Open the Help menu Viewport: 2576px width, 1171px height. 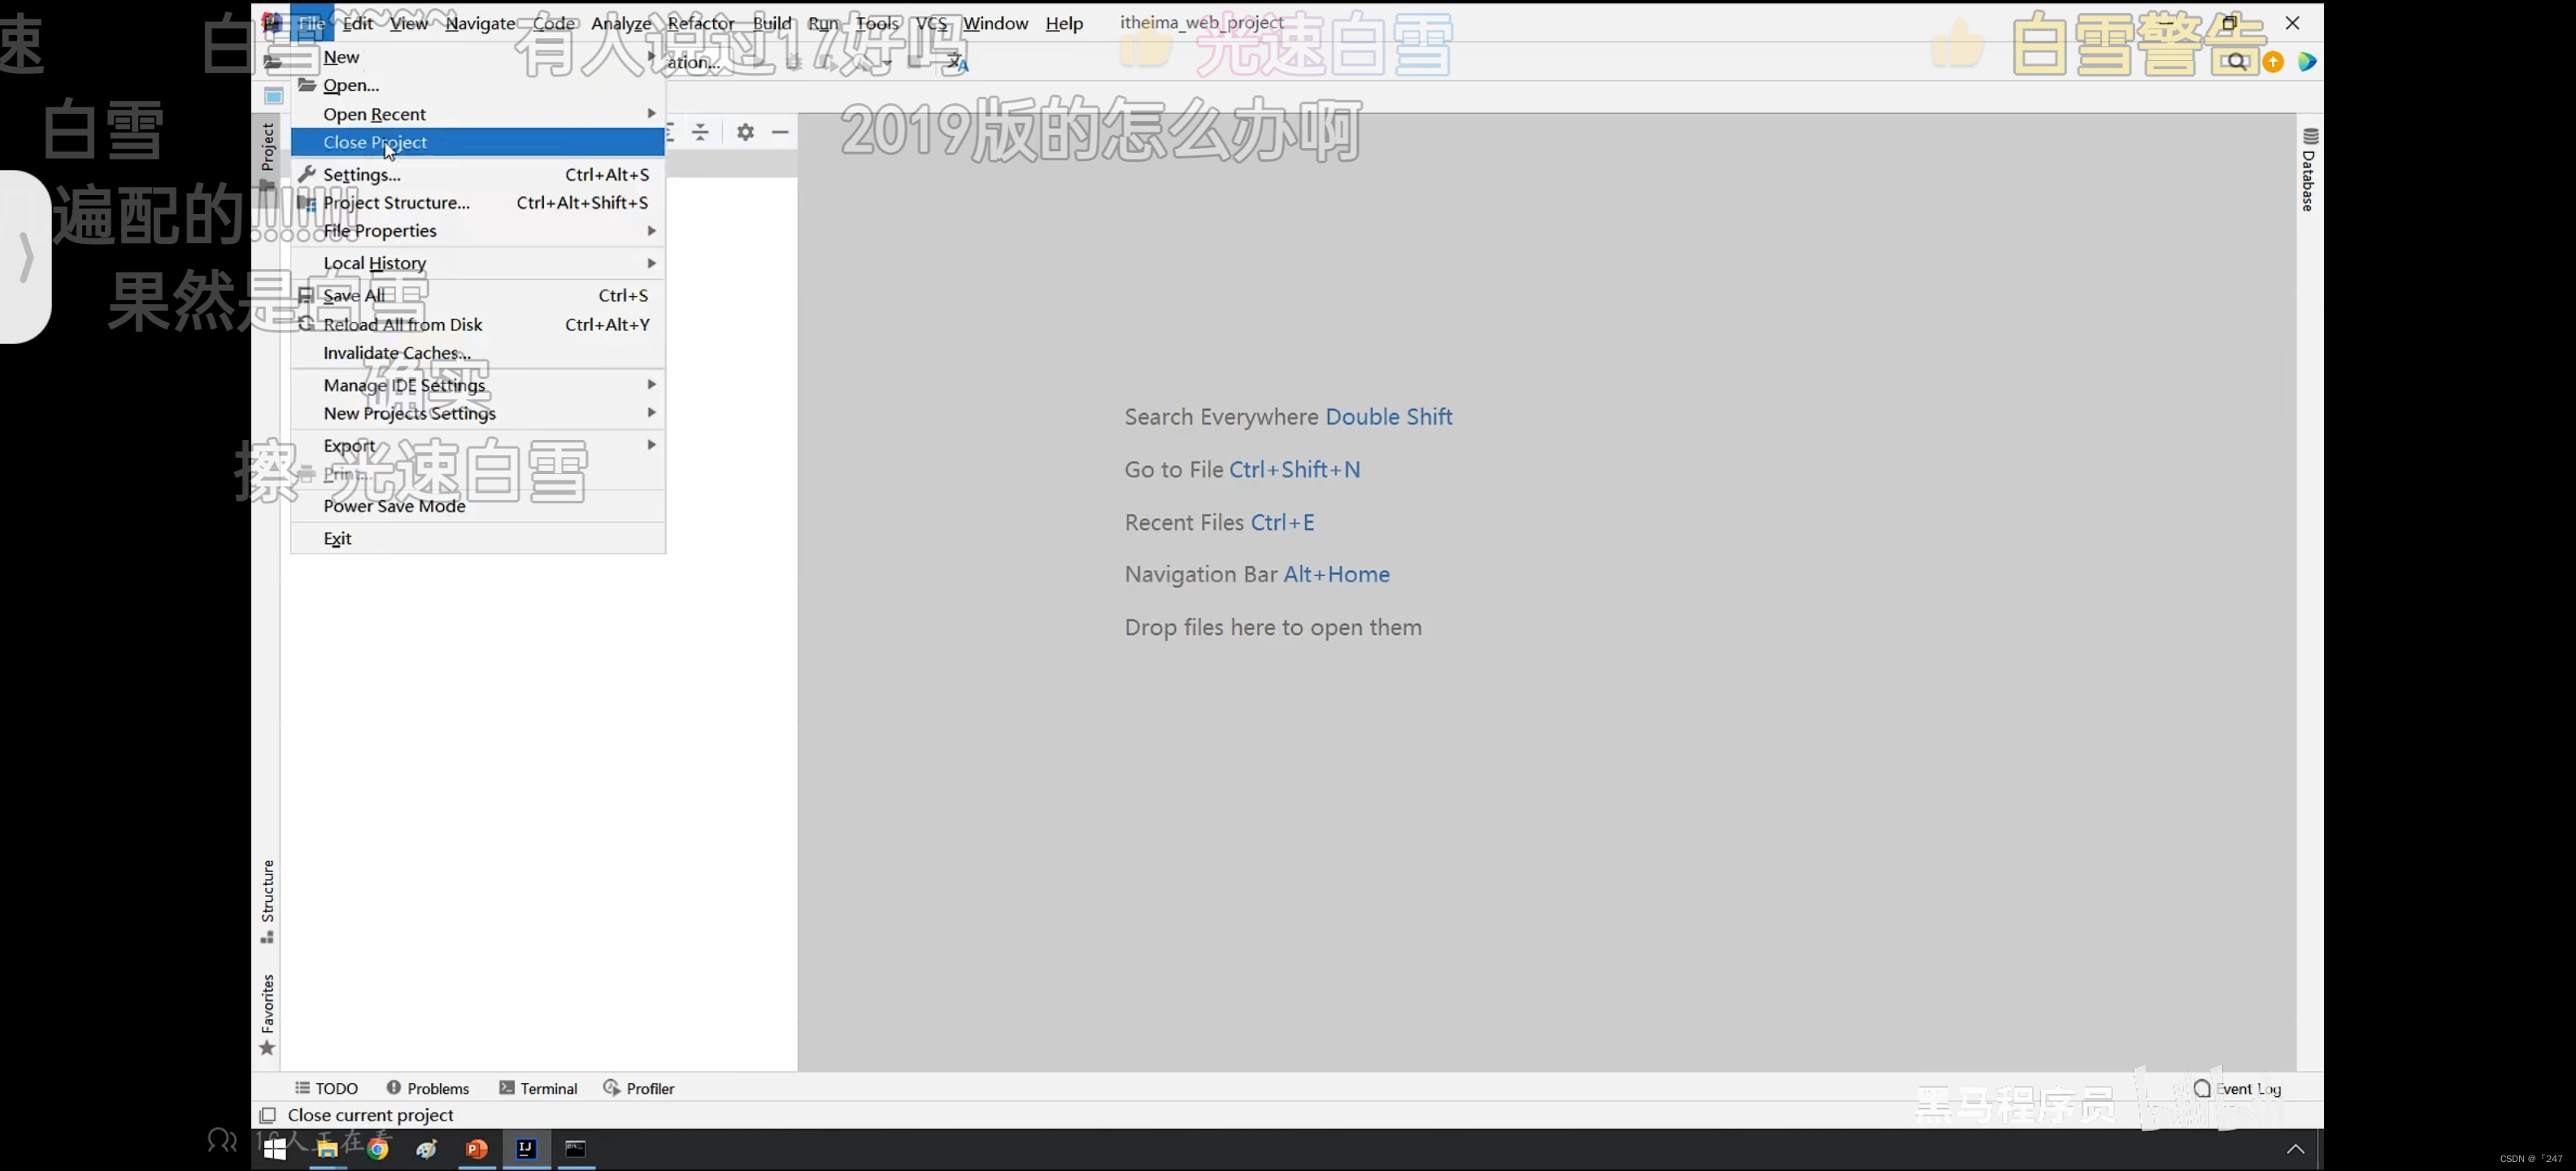1064,23
